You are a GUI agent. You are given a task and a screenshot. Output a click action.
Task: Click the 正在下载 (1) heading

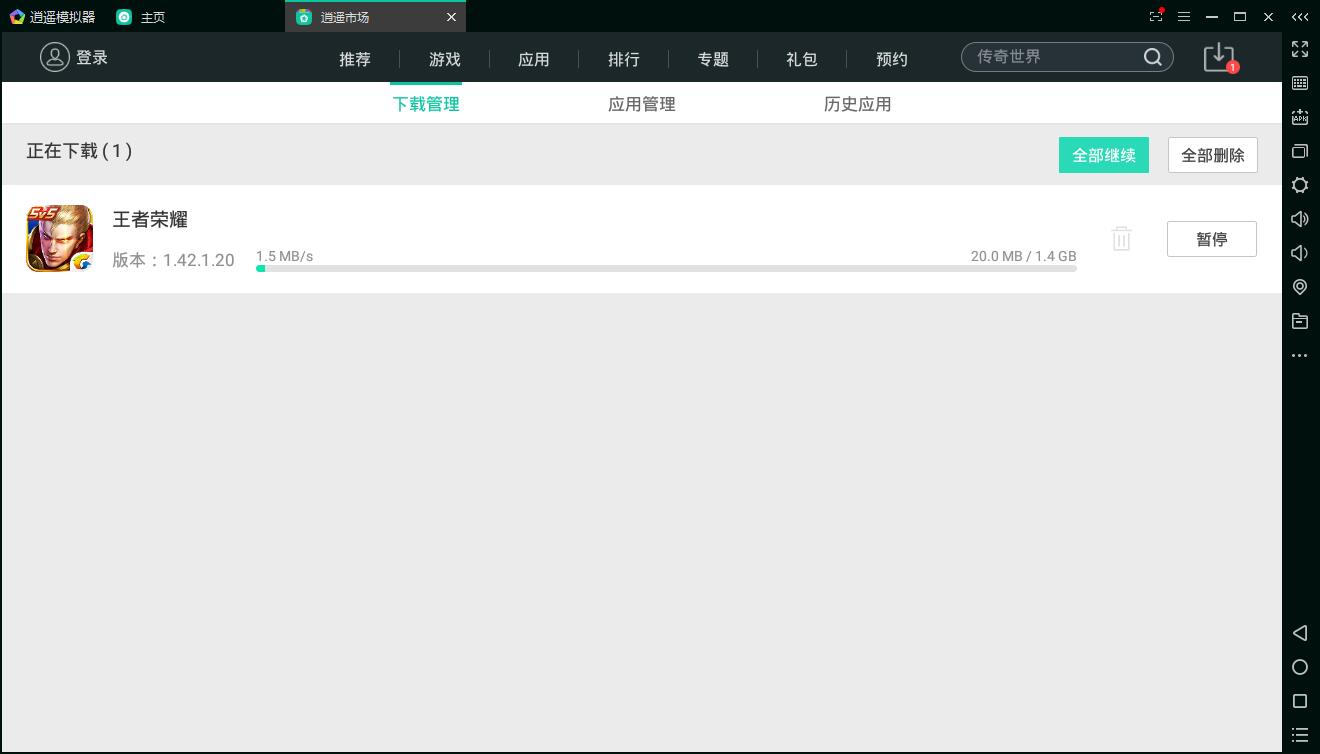[x=79, y=151]
